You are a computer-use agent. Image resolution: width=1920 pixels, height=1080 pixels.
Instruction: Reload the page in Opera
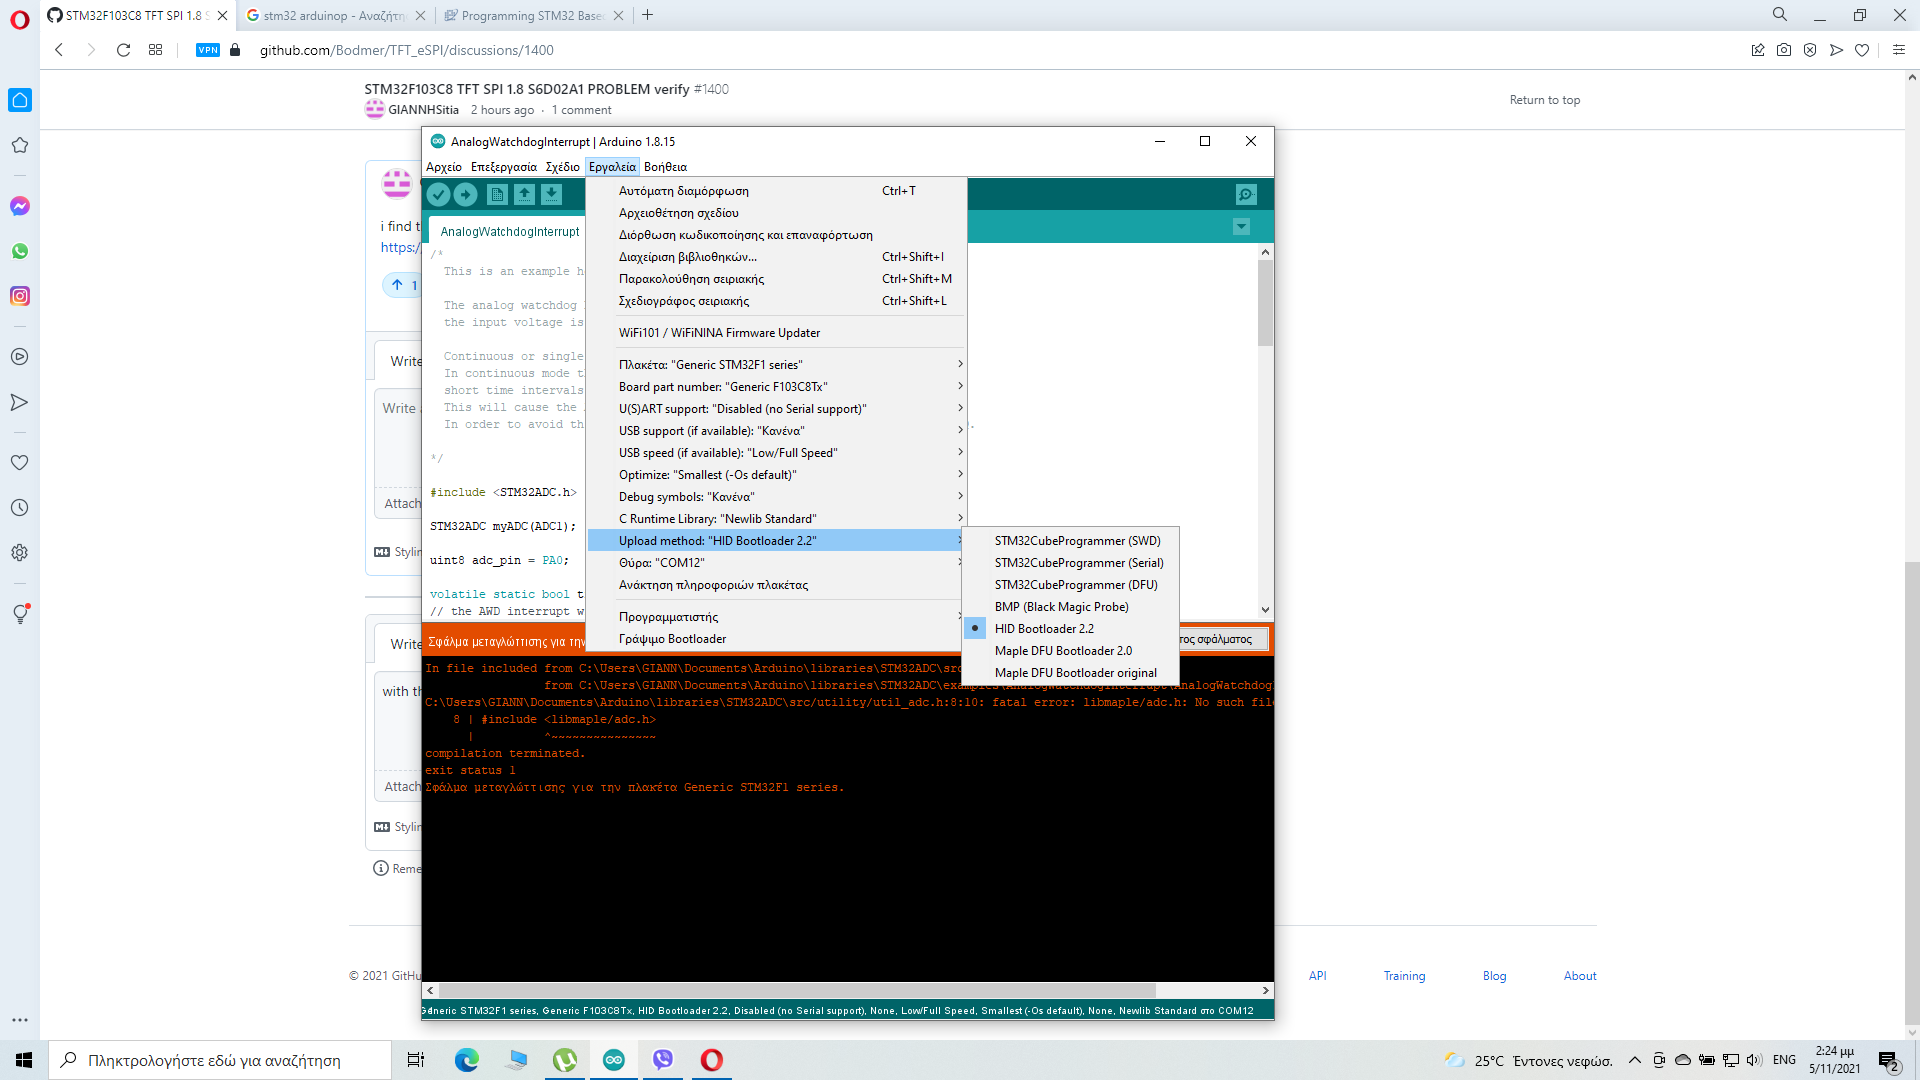click(x=123, y=50)
